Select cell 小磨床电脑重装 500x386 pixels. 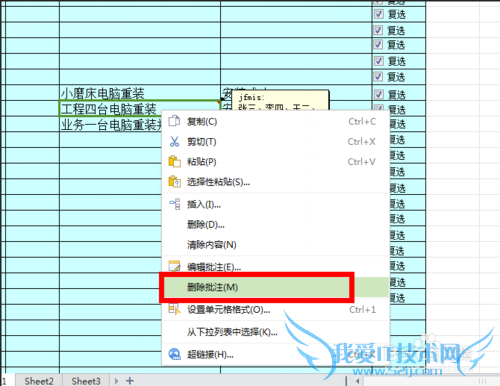coord(140,93)
